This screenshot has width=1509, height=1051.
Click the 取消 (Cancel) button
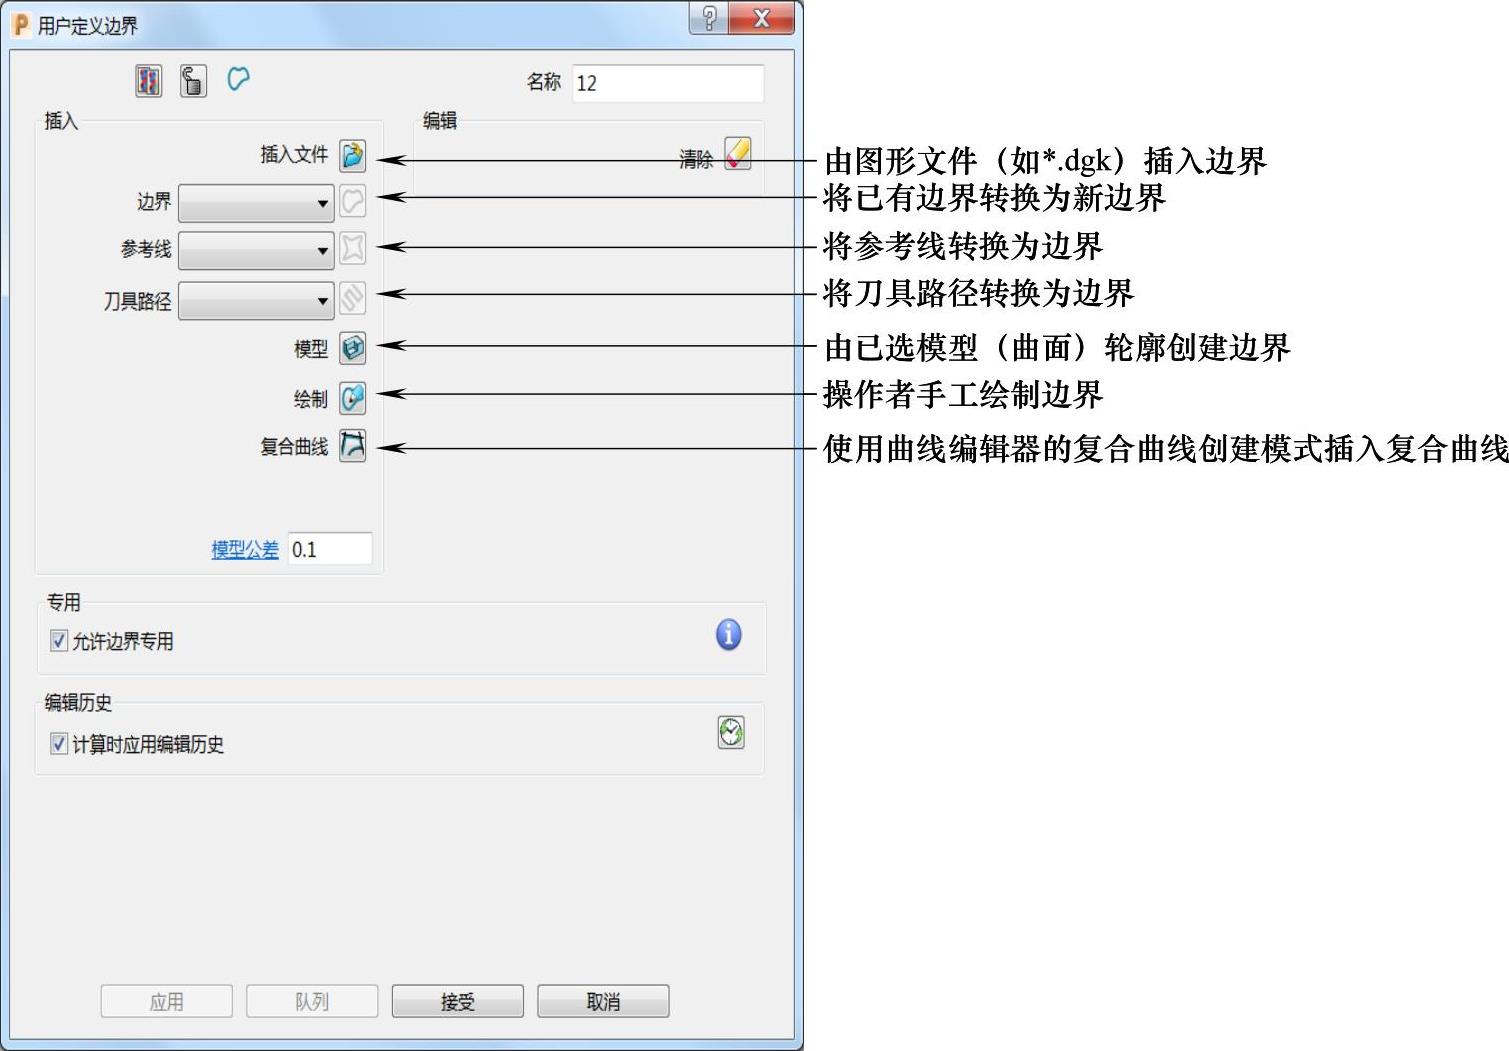coord(603,1001)
